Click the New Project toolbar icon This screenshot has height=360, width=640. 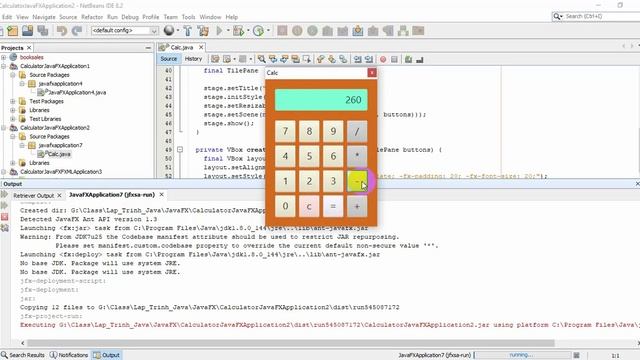coord(12,31)
